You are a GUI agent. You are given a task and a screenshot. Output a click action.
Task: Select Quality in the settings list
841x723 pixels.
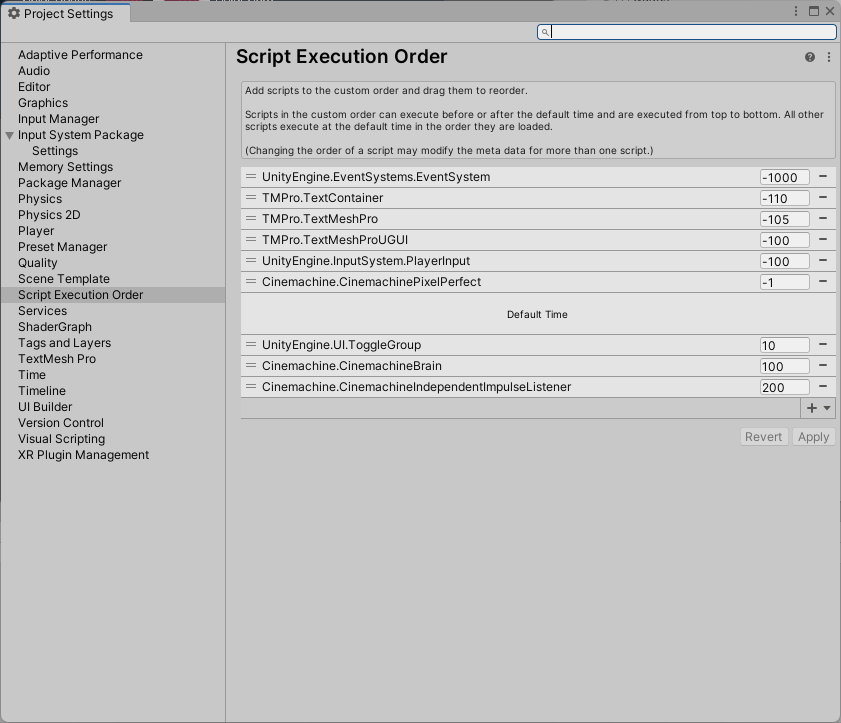click(x=38, y=263)
